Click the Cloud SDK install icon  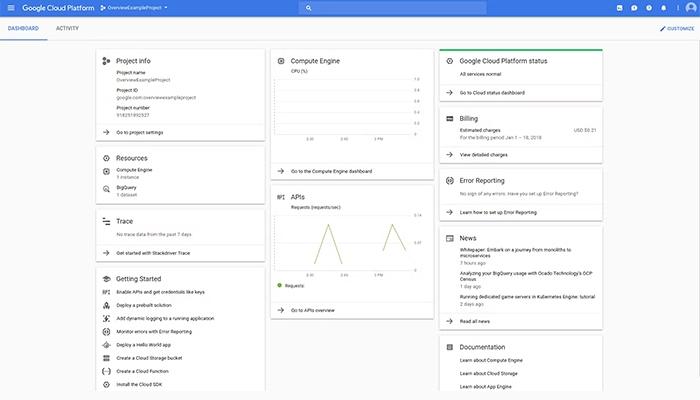tap(106, 384)
